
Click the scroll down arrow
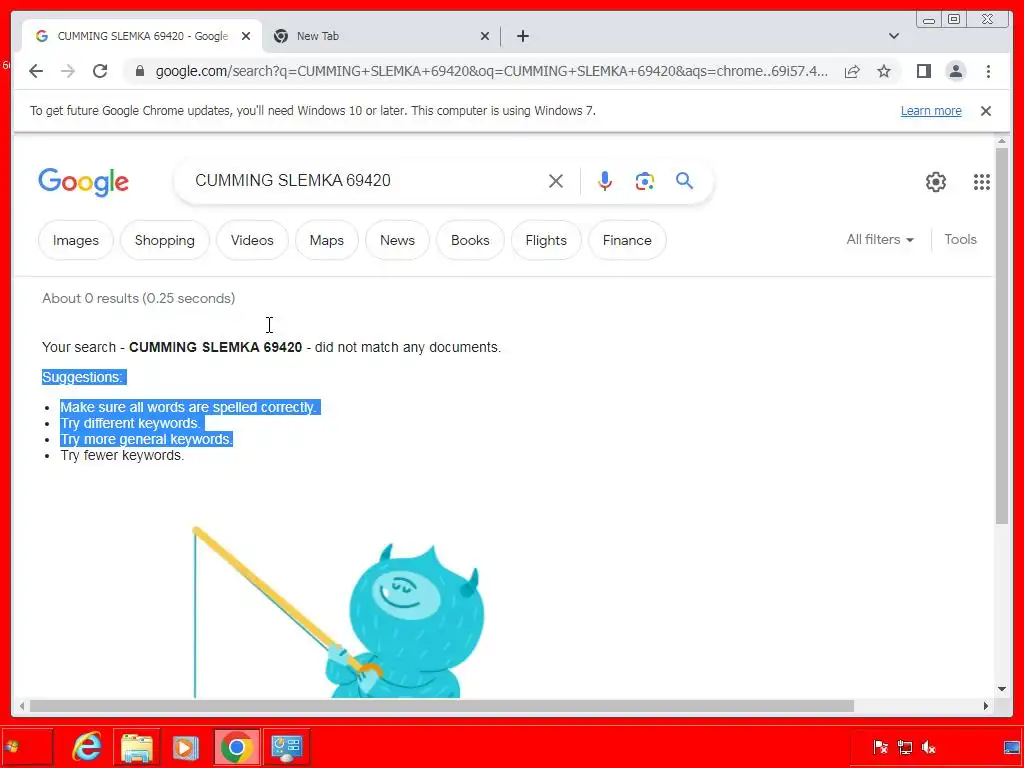(x=1002, y=689)
